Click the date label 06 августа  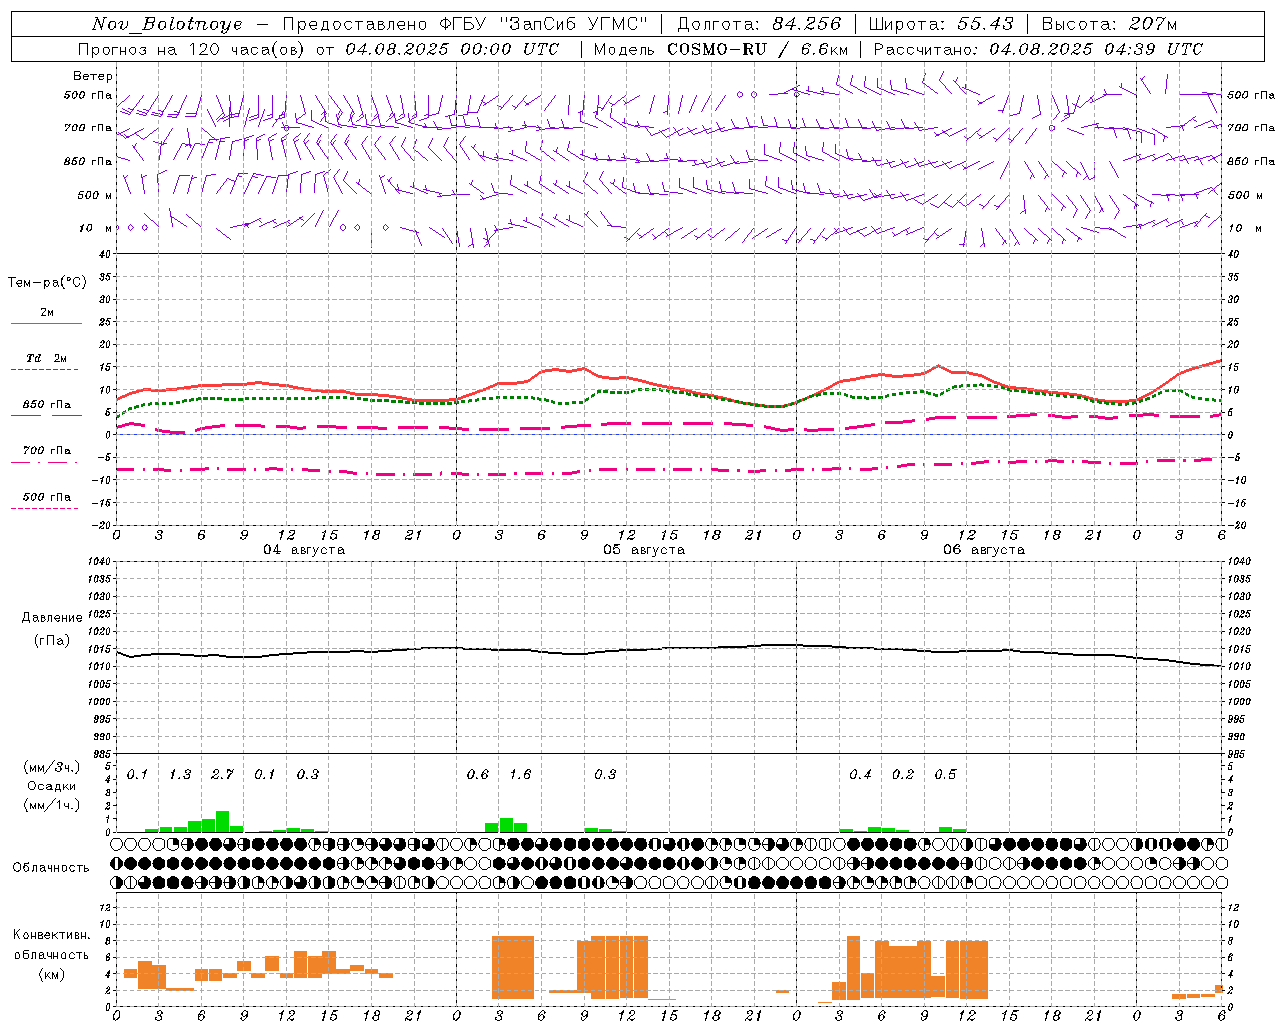pos(984,550)
